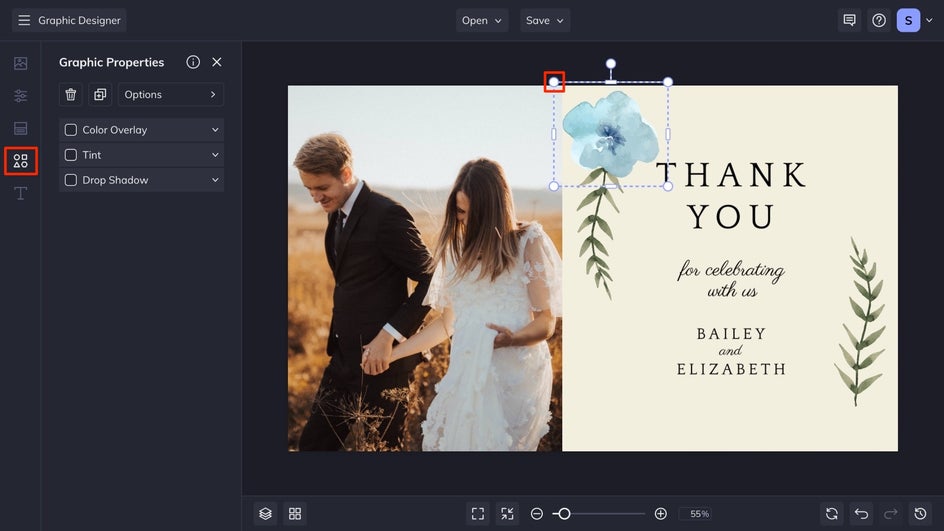The height and width of the screenshot is (531, 944).
Task: Open the Templates sidebar tab
Action: click(20, 128)
